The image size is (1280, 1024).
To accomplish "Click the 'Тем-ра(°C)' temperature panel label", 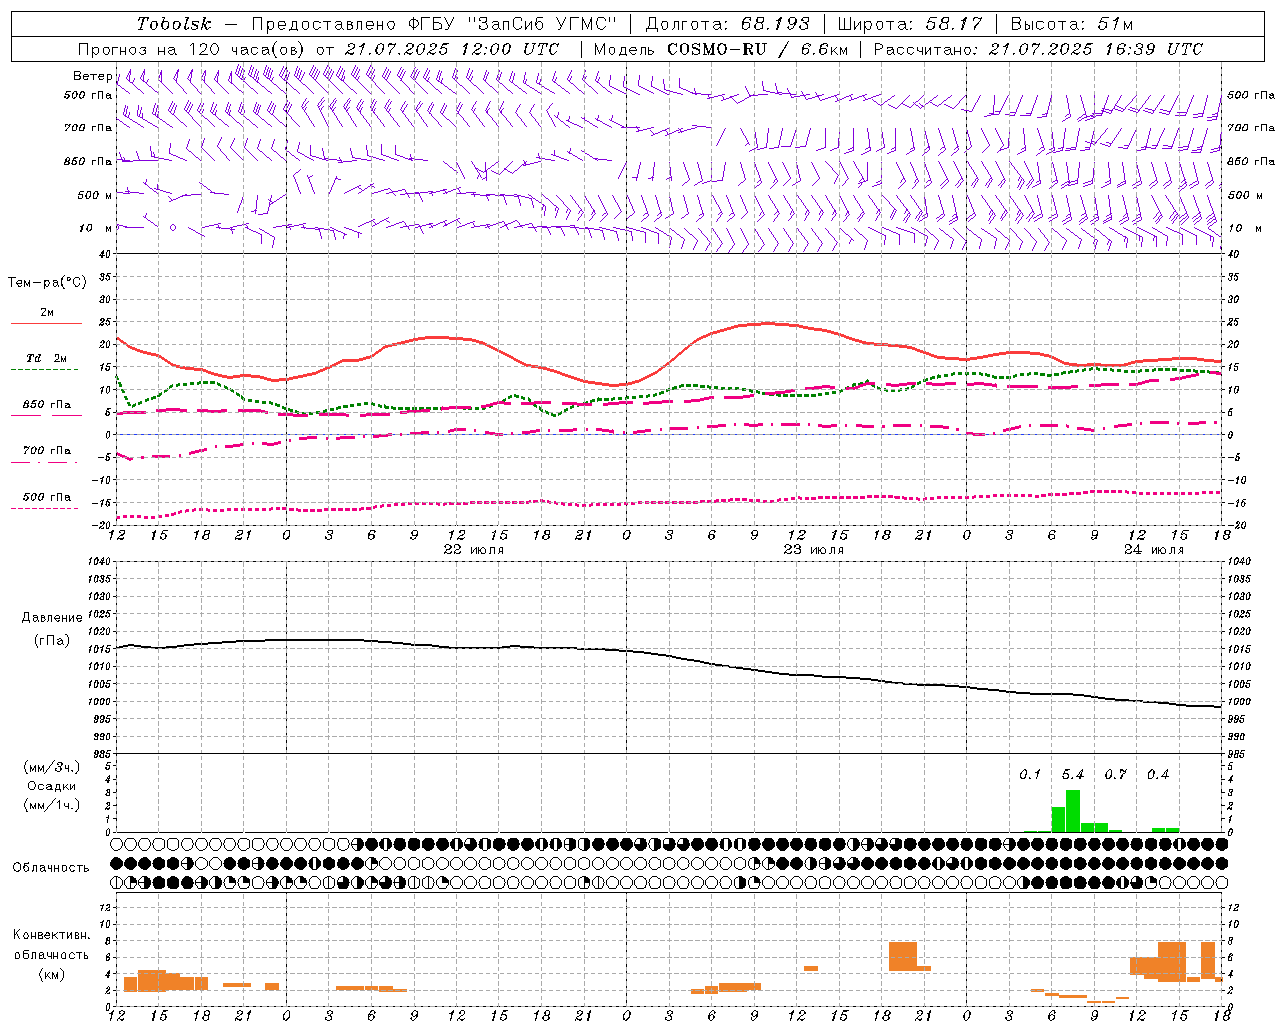I will 47,283.
